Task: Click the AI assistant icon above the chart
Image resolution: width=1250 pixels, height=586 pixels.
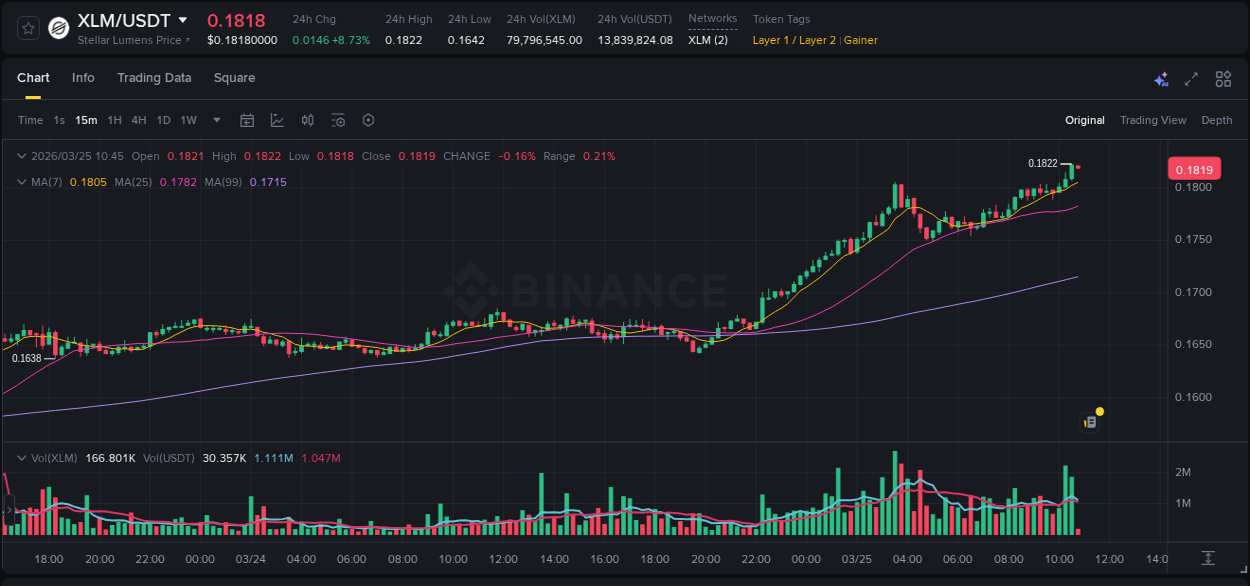Action: pyautogui.click(x=1160, y=78)
